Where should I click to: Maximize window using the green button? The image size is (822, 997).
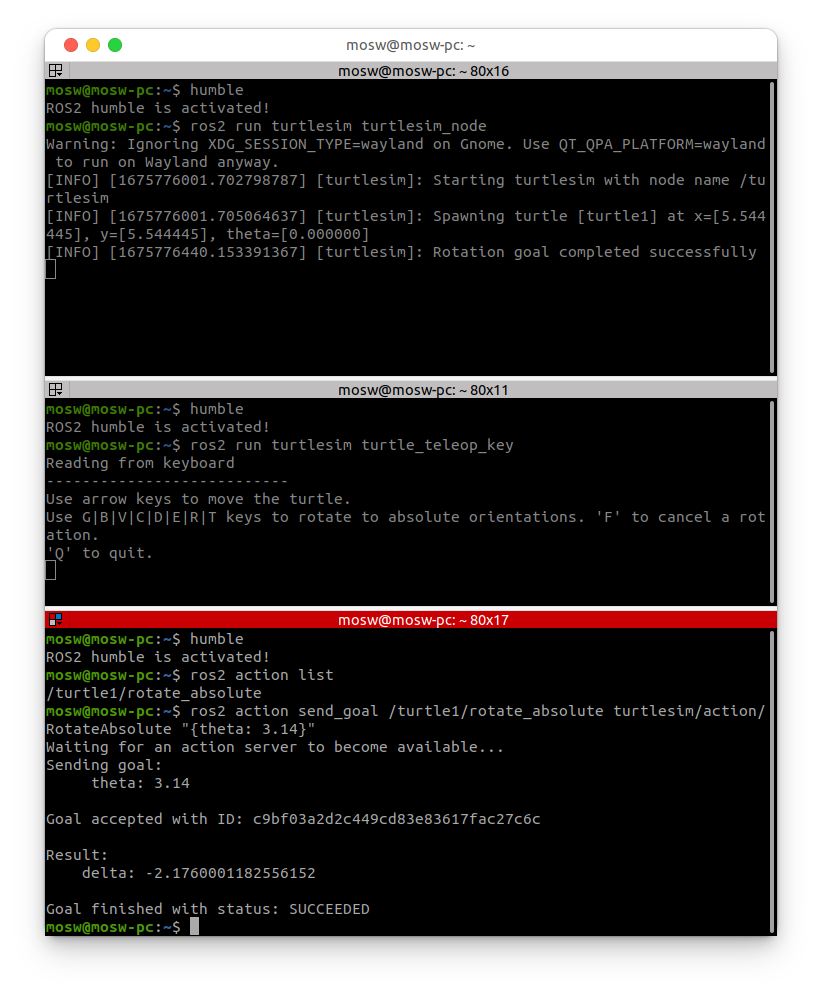click(x=115, y=45)
